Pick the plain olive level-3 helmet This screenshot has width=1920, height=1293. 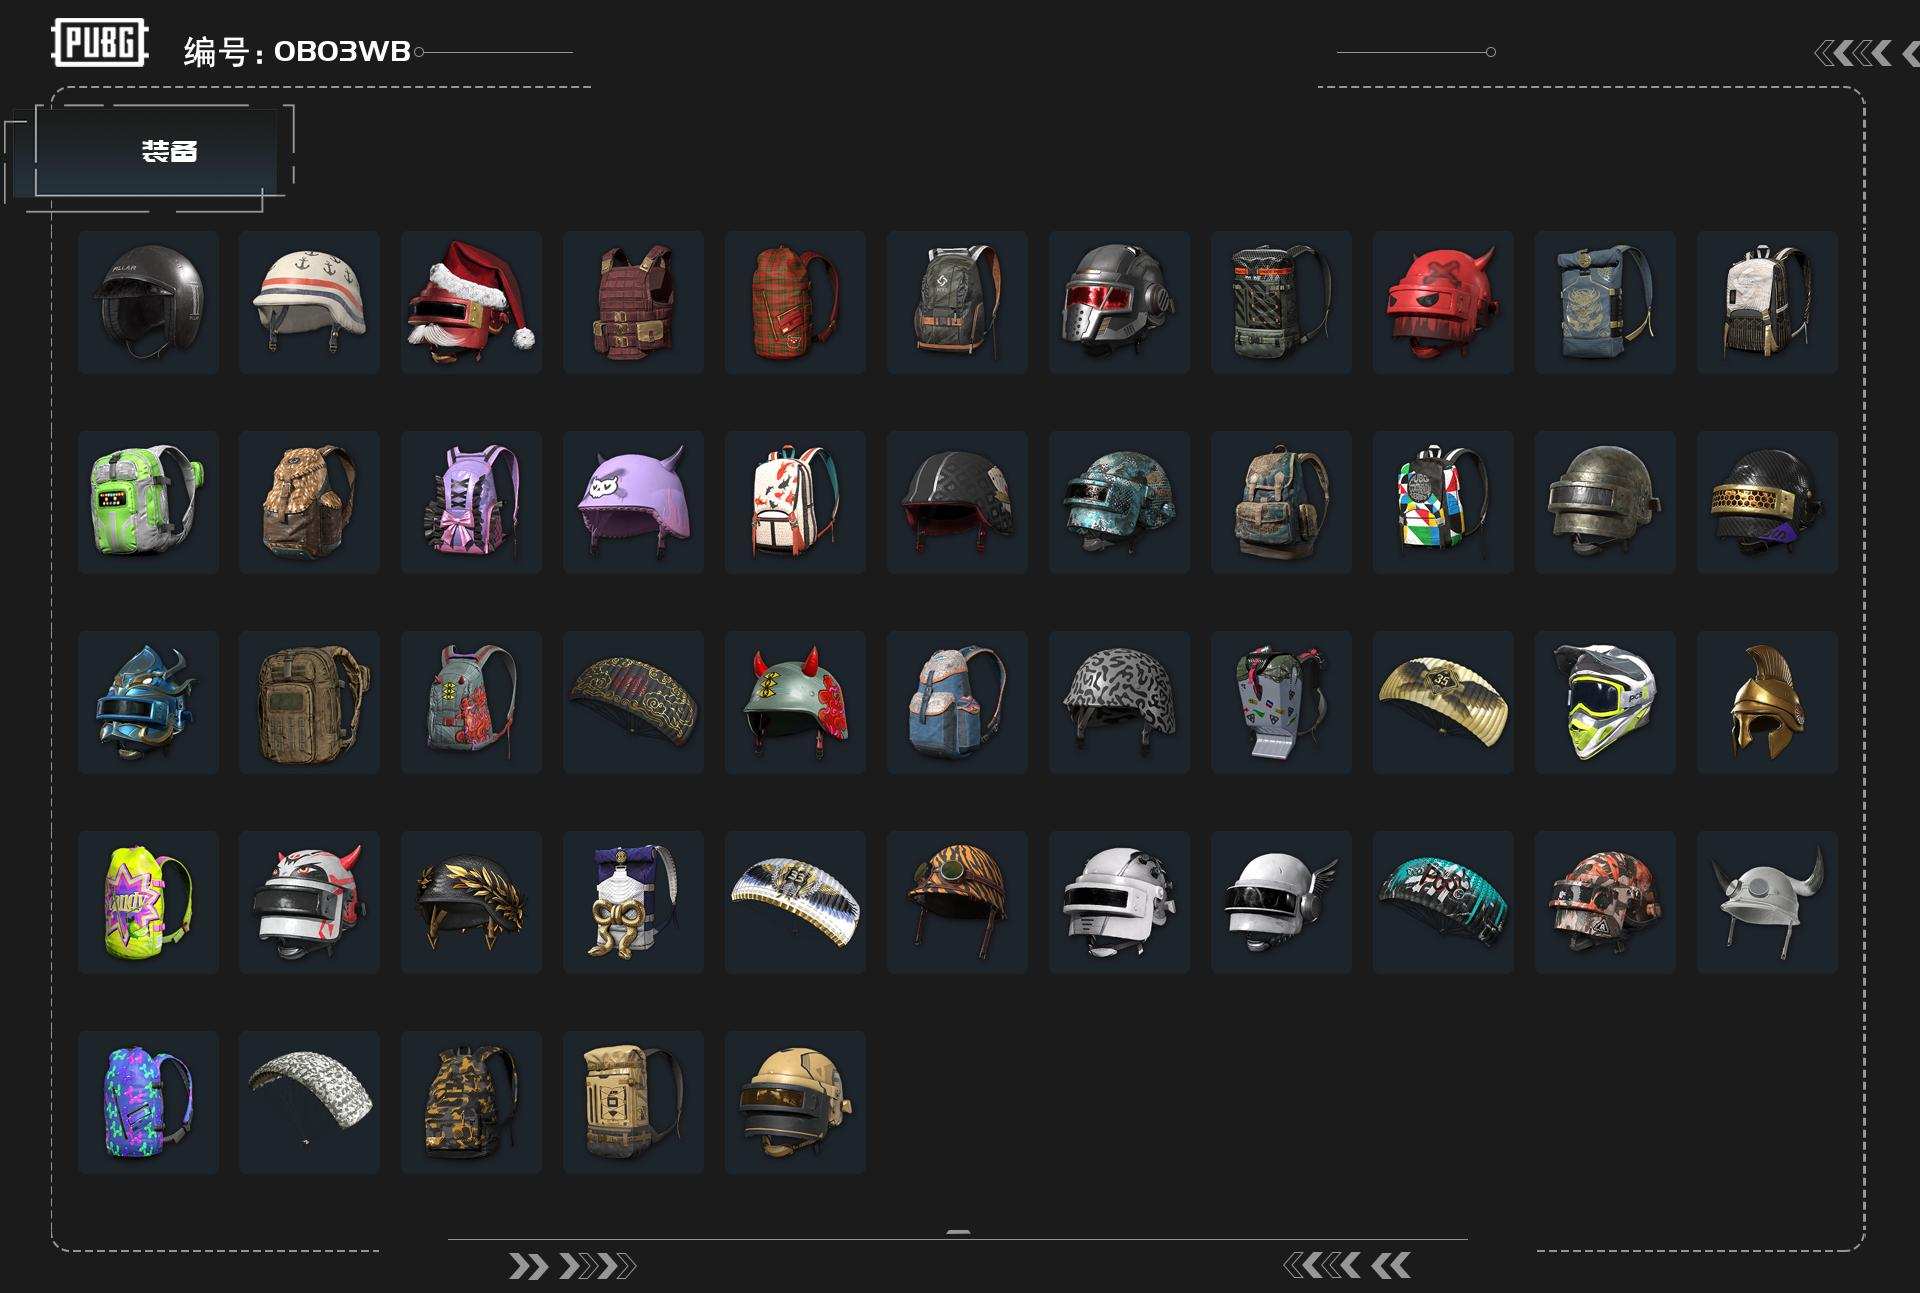coord(1606,502)
